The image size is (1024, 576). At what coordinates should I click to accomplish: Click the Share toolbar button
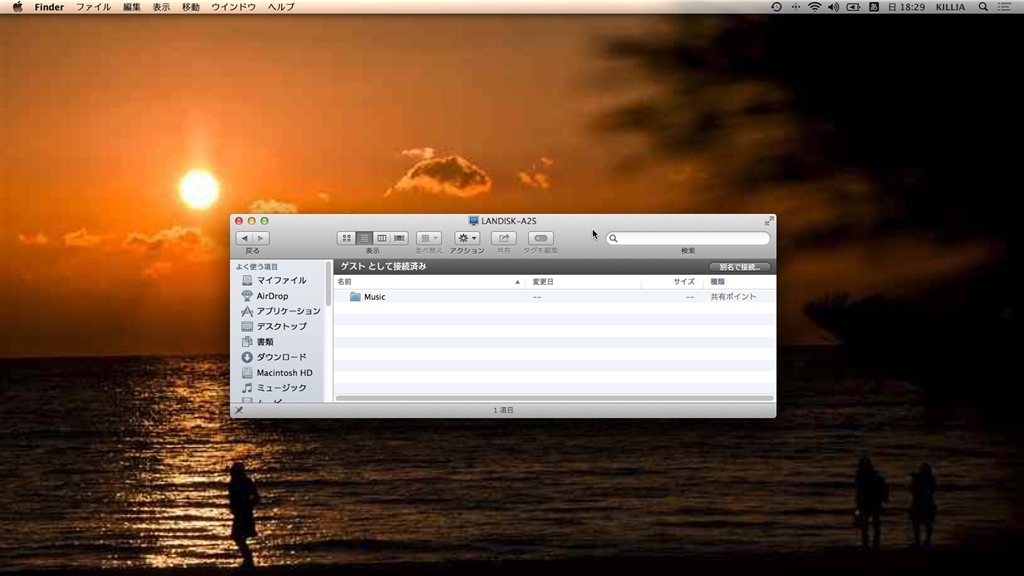point(504,238)
